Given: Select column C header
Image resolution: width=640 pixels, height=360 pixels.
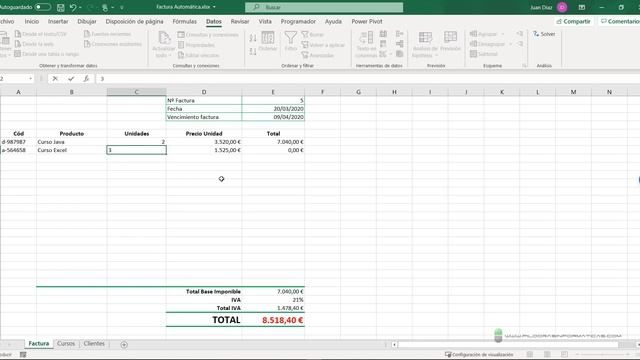Looking at the screenshot, I should [136, 92].
